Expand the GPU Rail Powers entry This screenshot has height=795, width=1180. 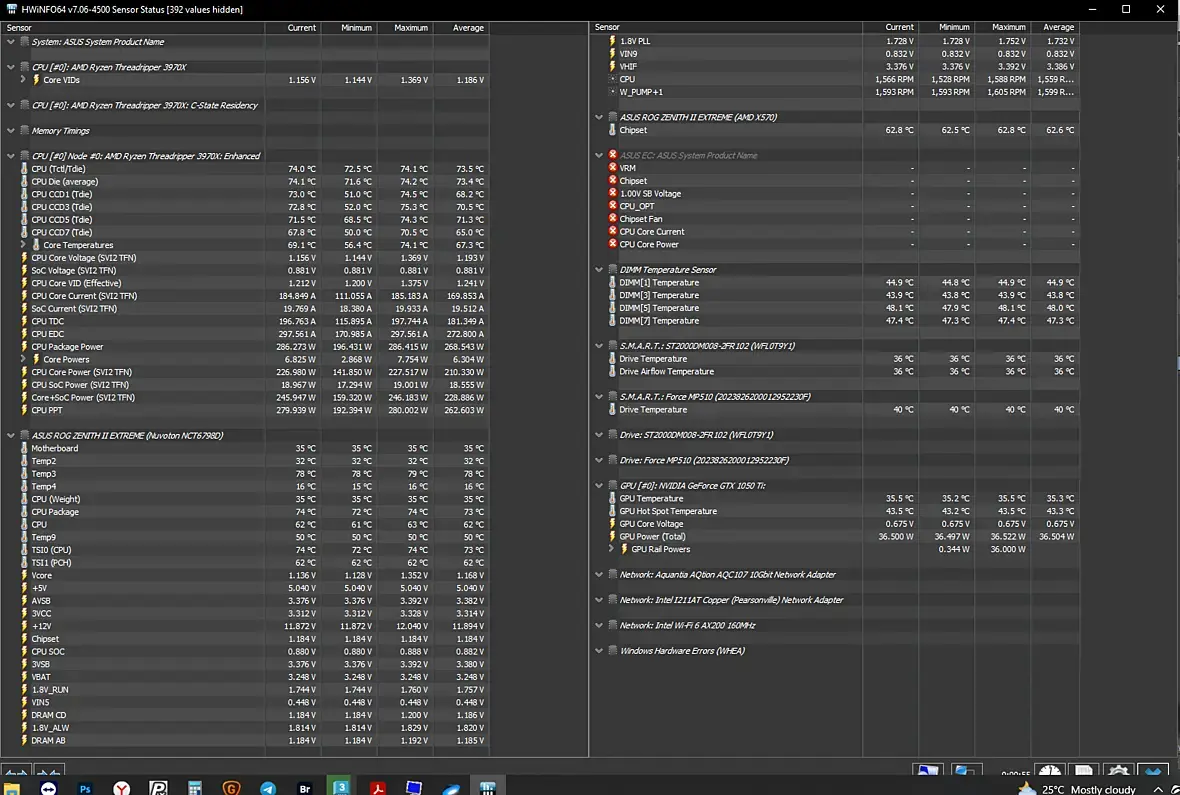coord(611,549)
